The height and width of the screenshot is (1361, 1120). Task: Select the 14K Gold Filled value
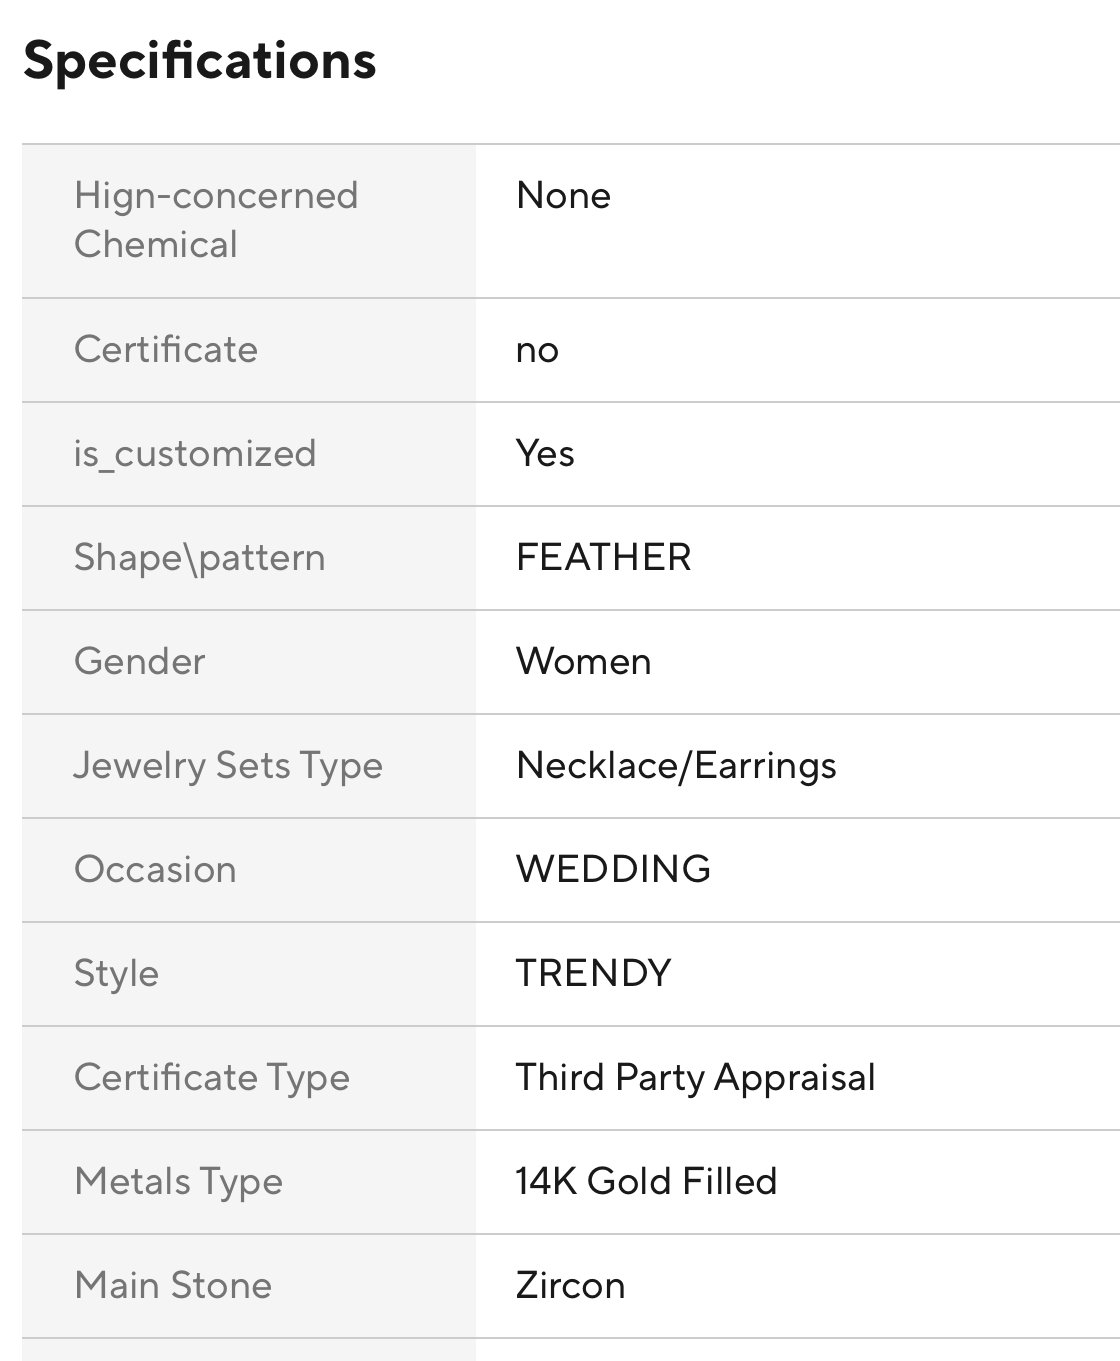tap(646, 1182)
